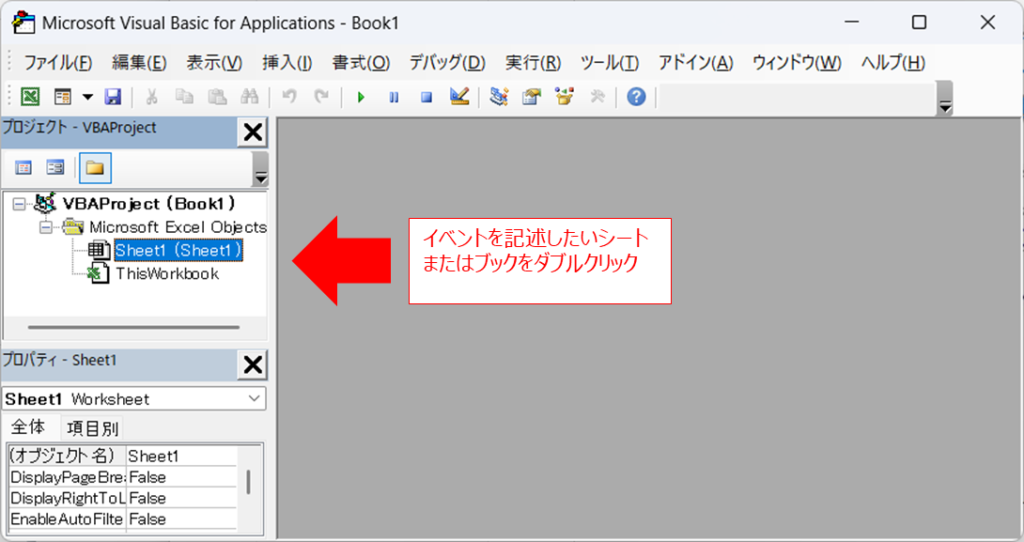The image size is (1024, 542).
Task: Select ThisWorkbook in project tree
Action: (167, 274)
